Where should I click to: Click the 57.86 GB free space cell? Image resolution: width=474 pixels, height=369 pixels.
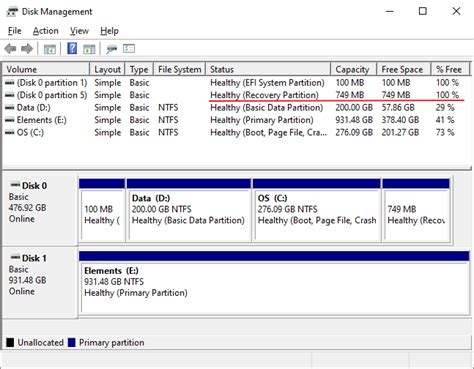[398, 108]
